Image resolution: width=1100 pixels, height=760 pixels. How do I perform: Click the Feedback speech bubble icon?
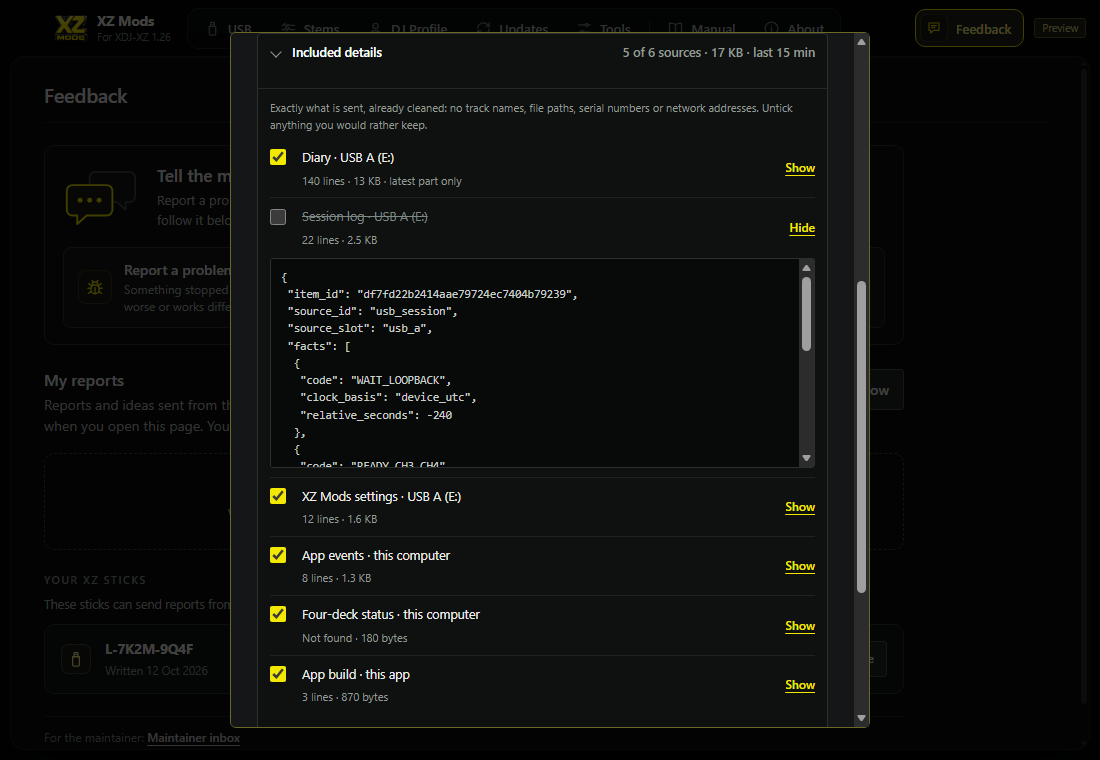point(934,28)
